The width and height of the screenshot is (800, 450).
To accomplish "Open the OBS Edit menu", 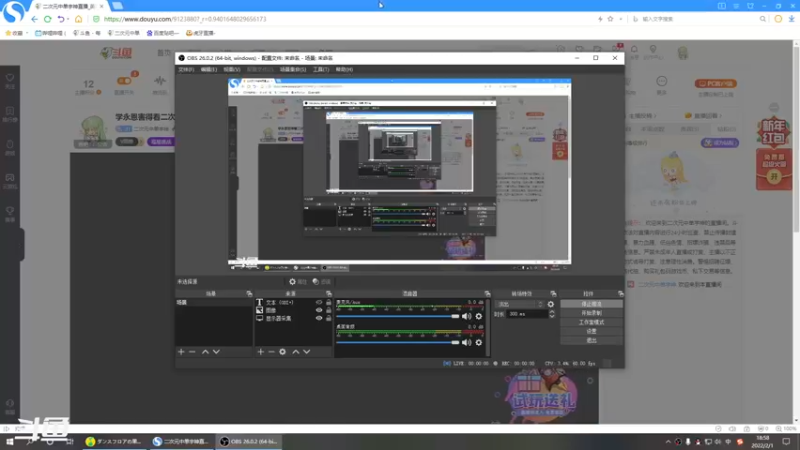I will click(209, 69).
